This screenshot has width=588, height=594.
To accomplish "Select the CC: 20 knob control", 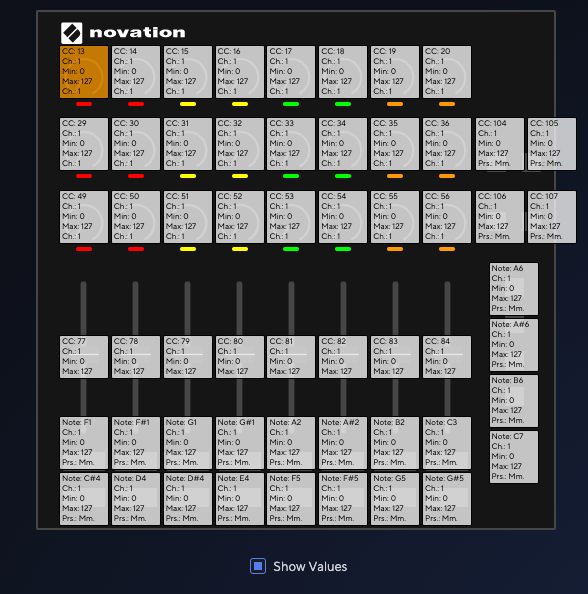I will pyautogui.click(x=447, y=72).
